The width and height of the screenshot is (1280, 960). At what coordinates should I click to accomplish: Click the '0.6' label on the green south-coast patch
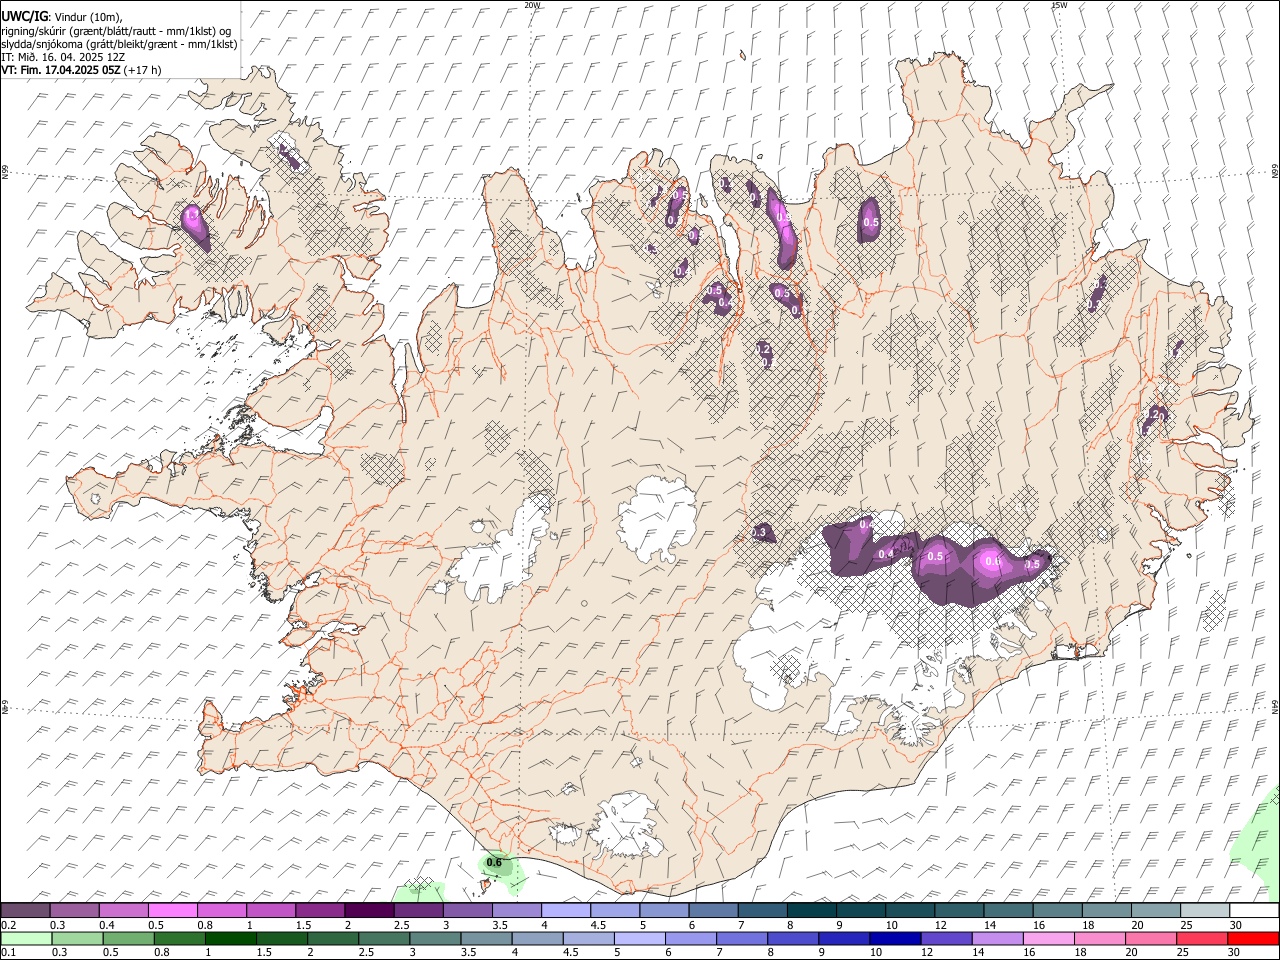click(494, 862)
